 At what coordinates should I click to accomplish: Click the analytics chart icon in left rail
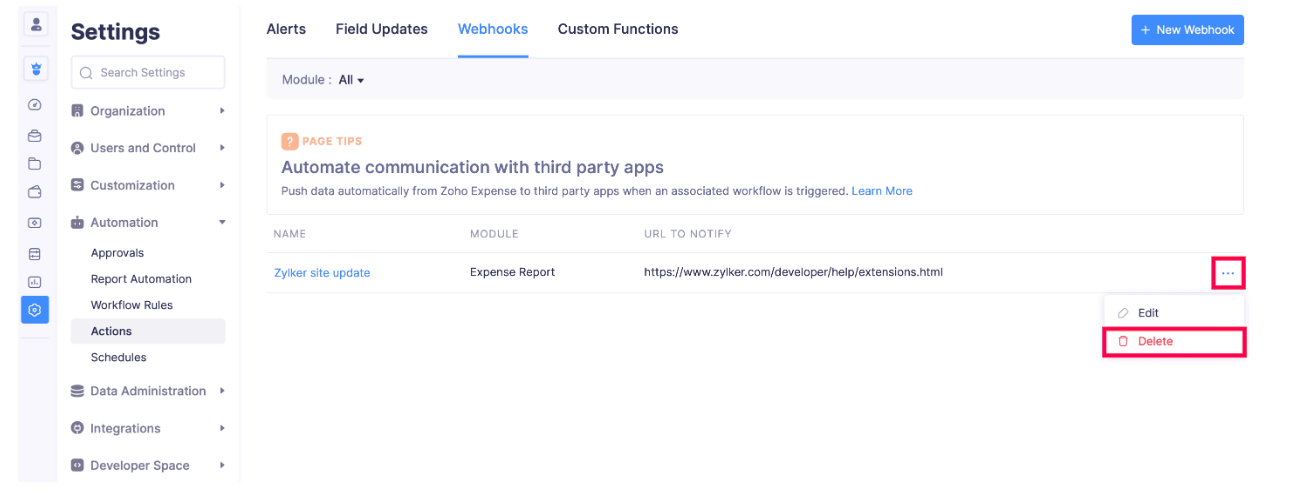tap(35, 282)
